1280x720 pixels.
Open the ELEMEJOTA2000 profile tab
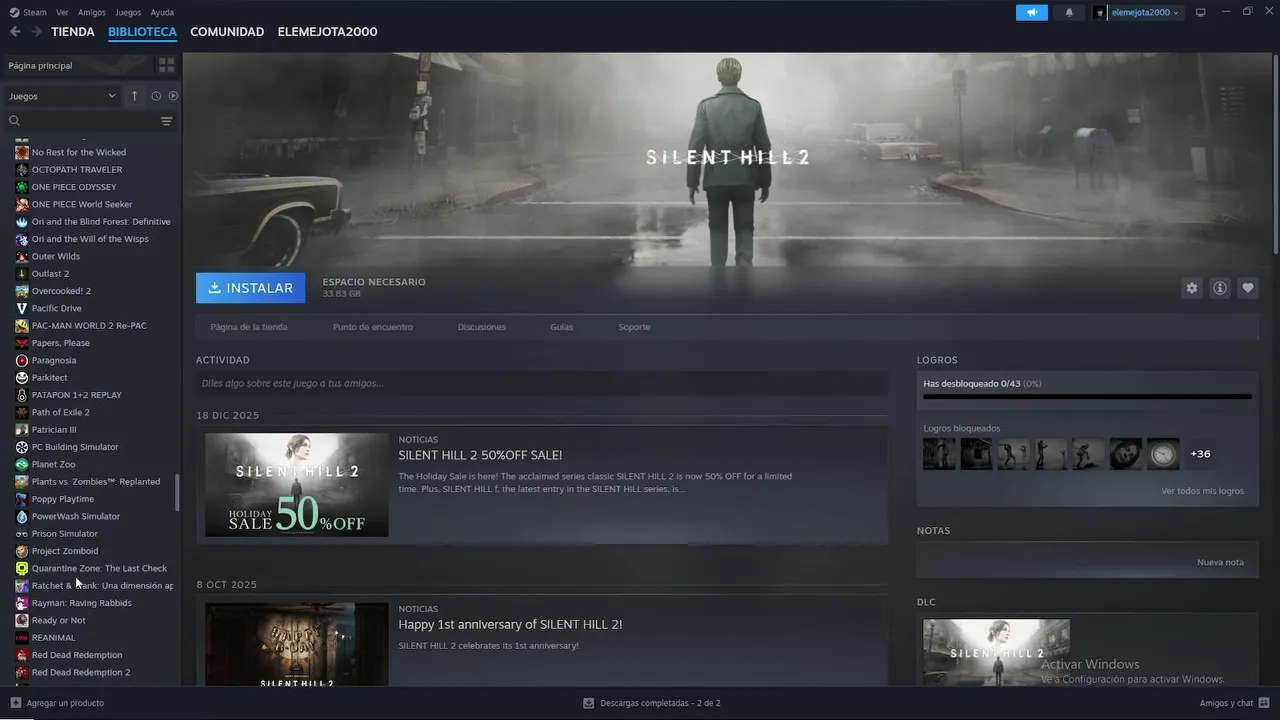[327, 32]
